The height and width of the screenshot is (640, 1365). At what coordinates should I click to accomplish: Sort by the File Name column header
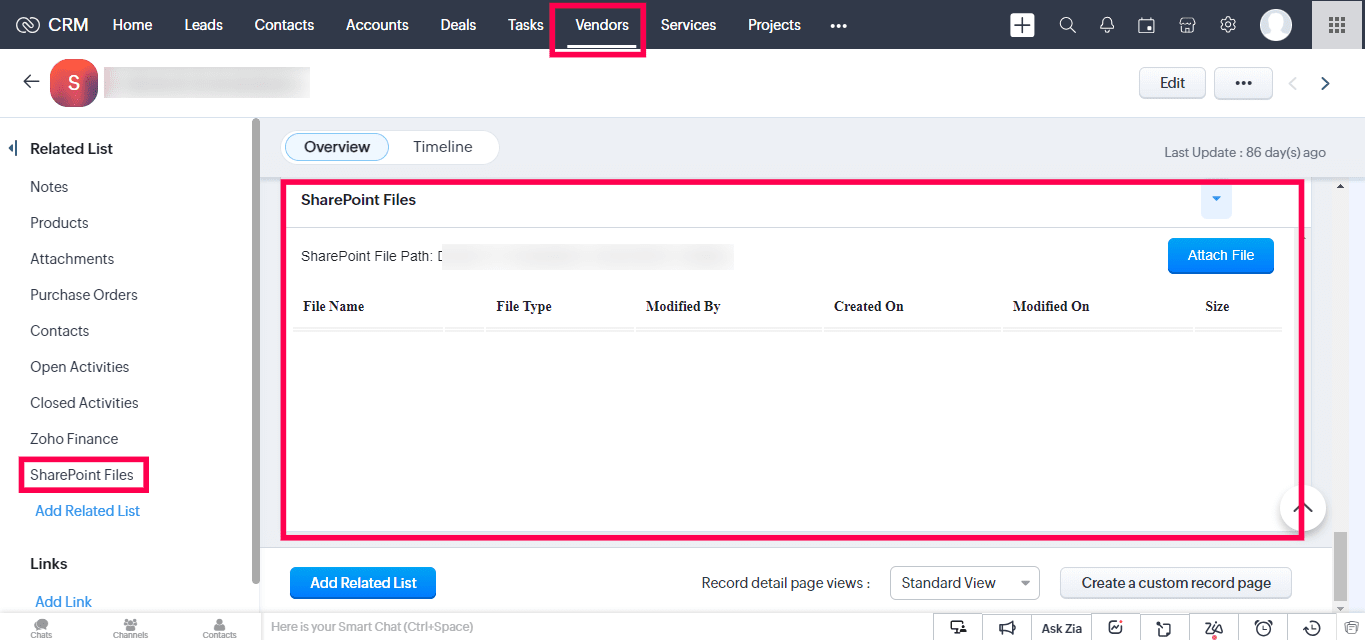[334, 307]
